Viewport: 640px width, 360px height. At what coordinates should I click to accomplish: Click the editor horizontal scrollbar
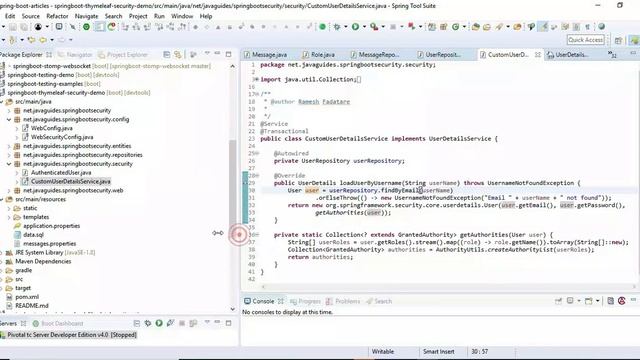pyautogui.click(x=448, y=287)
